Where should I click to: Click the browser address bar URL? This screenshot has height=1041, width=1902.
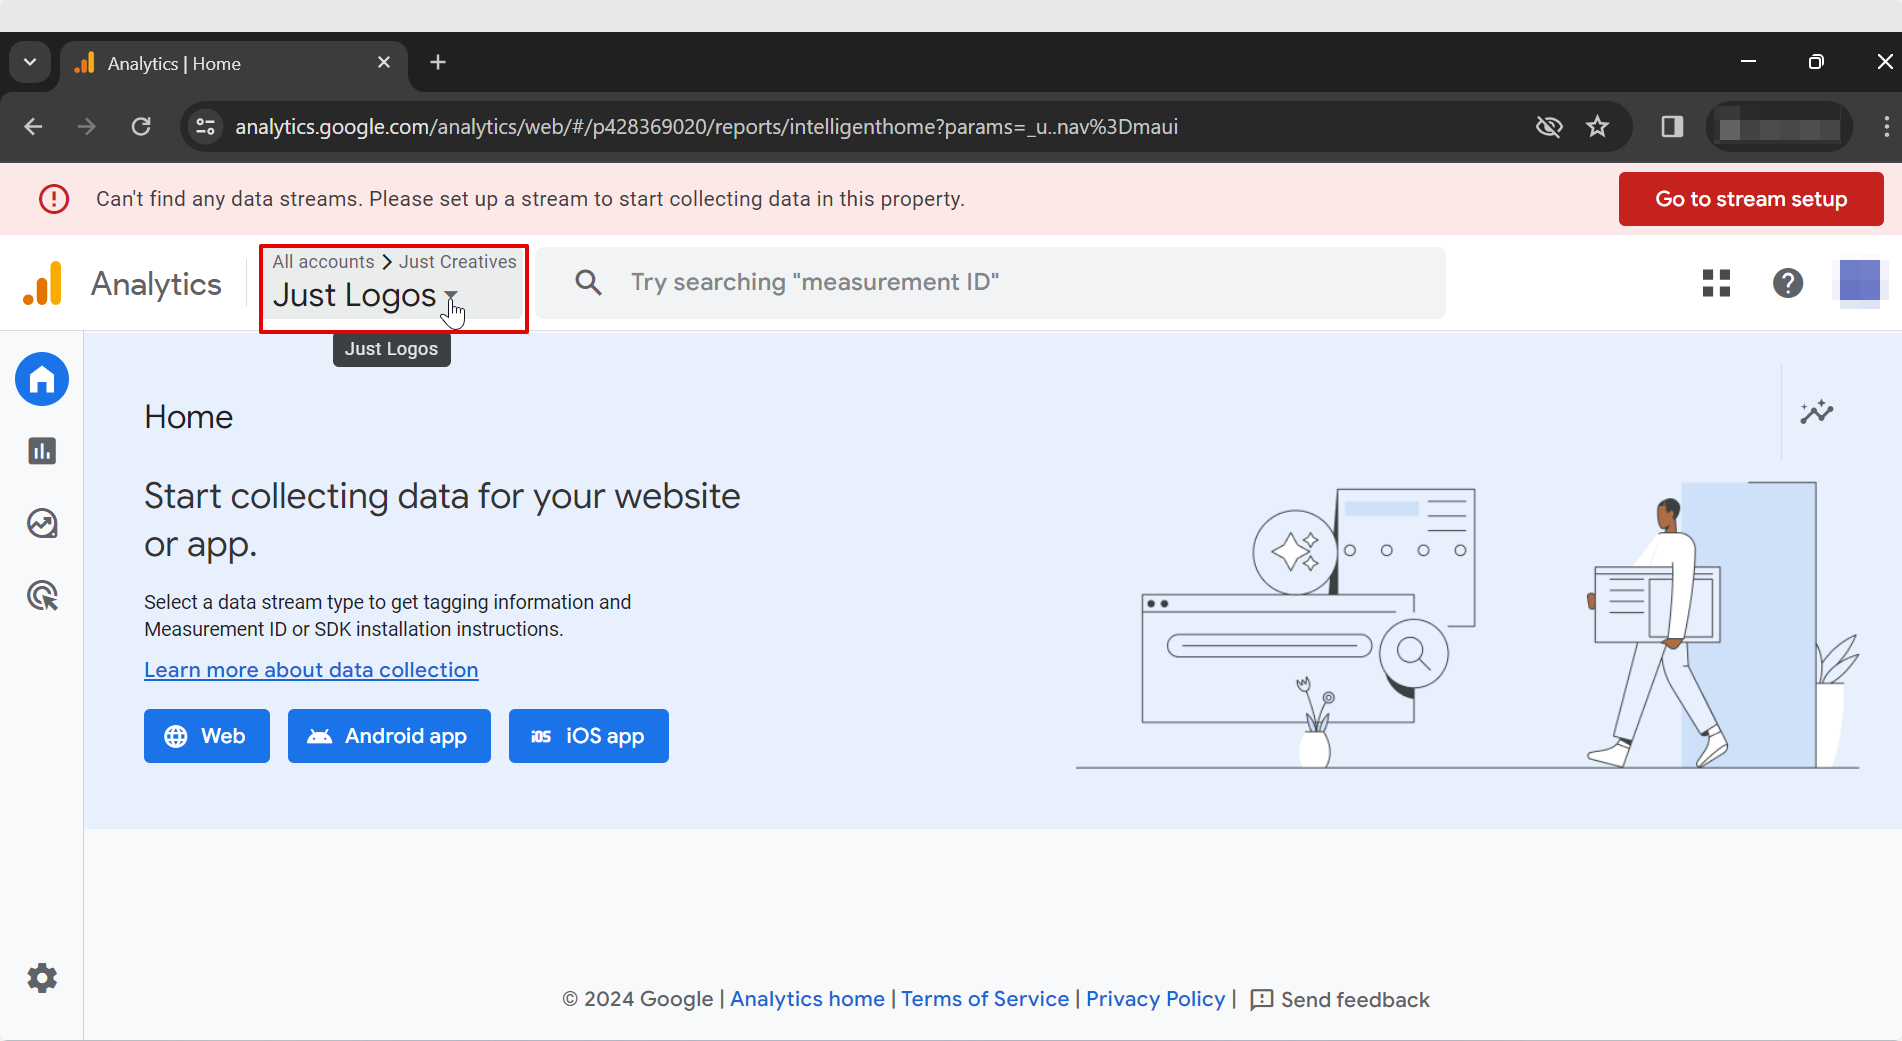[706, 127]
